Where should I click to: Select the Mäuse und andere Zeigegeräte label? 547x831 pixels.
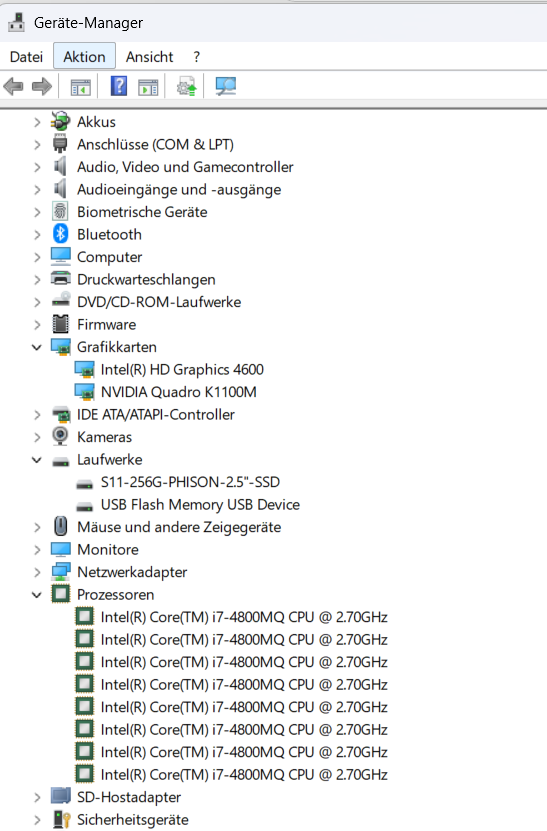(x=179, y=527)
